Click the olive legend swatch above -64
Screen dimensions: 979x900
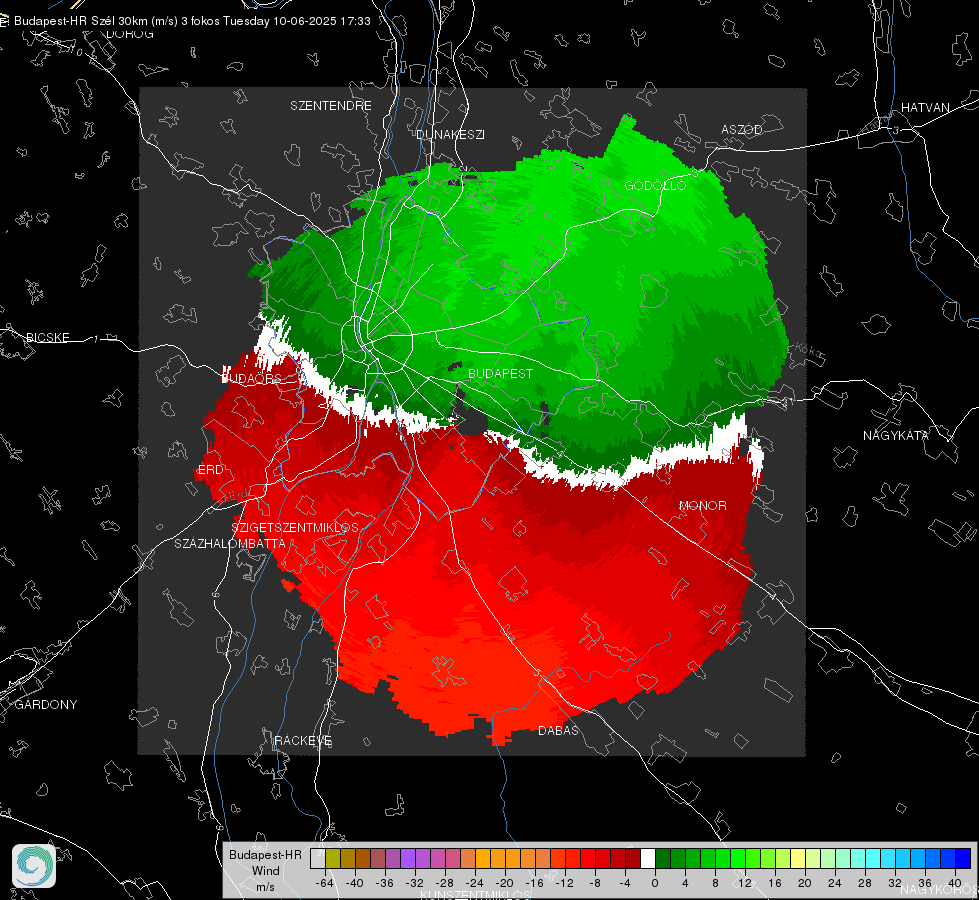[332, 858]
